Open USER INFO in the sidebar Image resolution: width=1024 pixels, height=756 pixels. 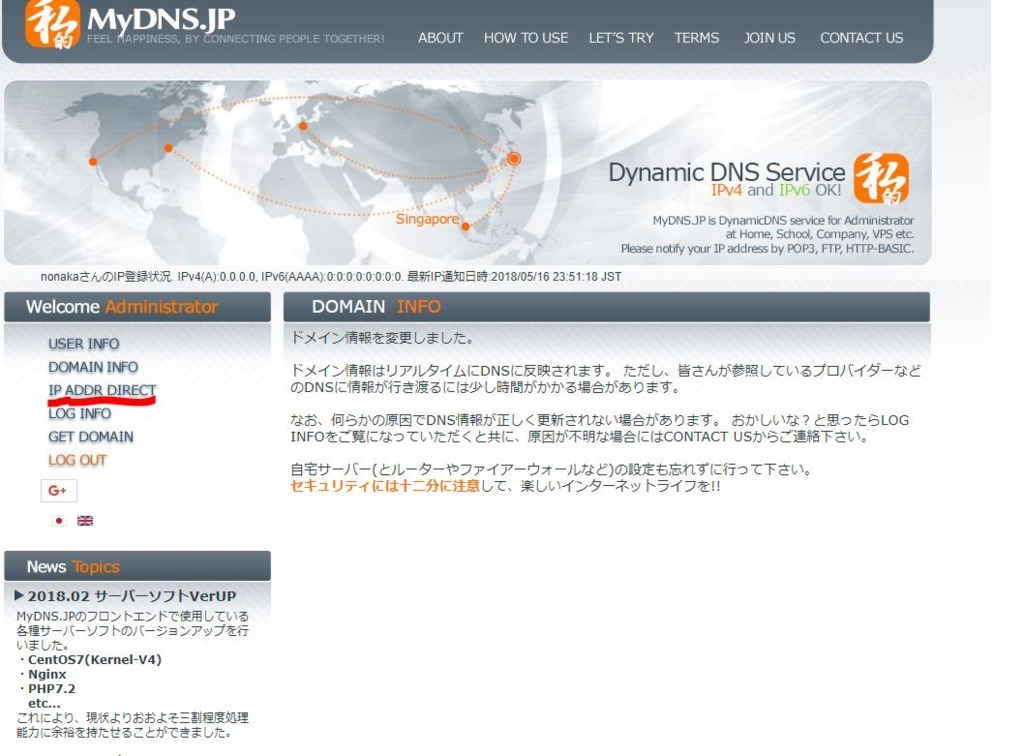coord(84,343)
